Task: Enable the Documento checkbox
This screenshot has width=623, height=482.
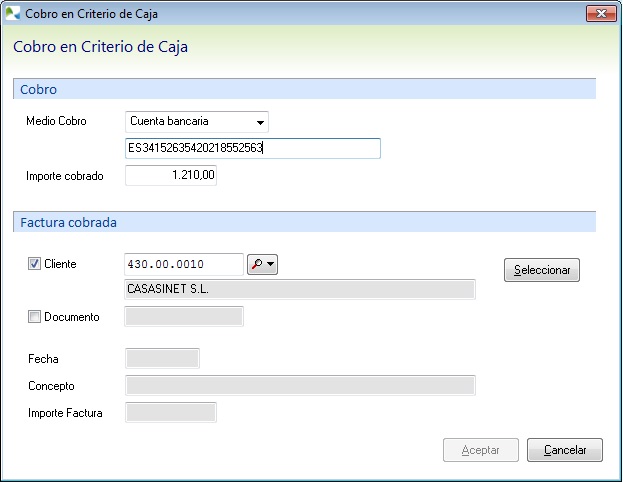Action: 35,317
